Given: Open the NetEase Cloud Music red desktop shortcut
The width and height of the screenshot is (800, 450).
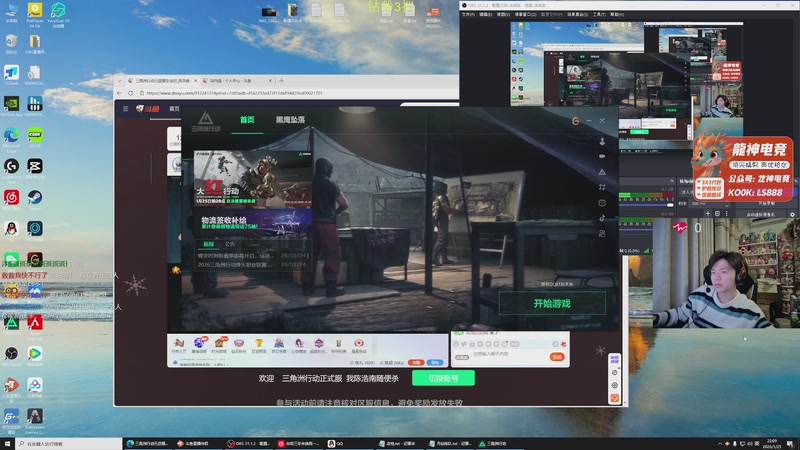Looking at the screenshot, I should coord(11,199).
